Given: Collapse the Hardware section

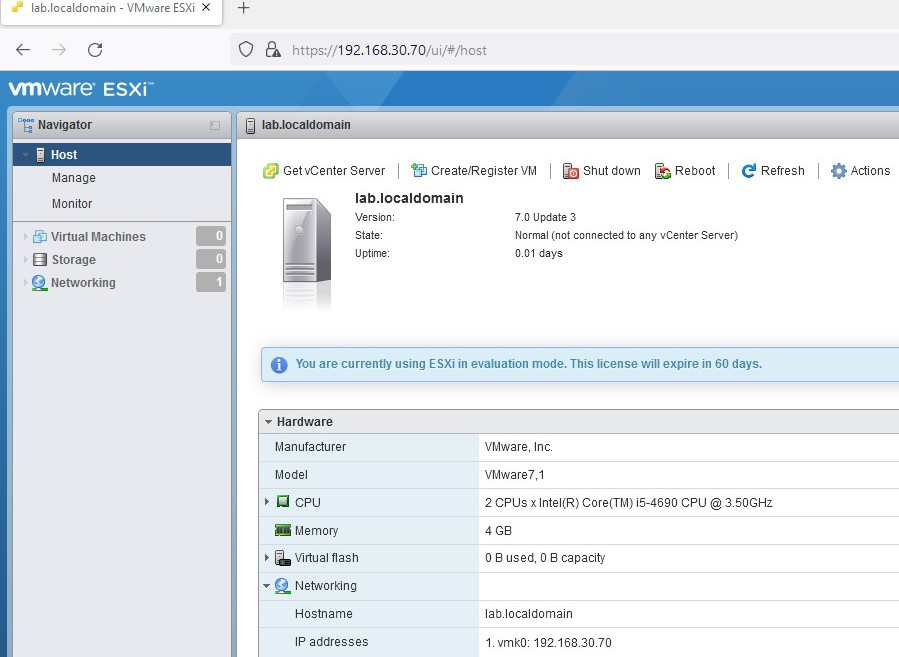Looking at the screenshot, I should 268,422.
